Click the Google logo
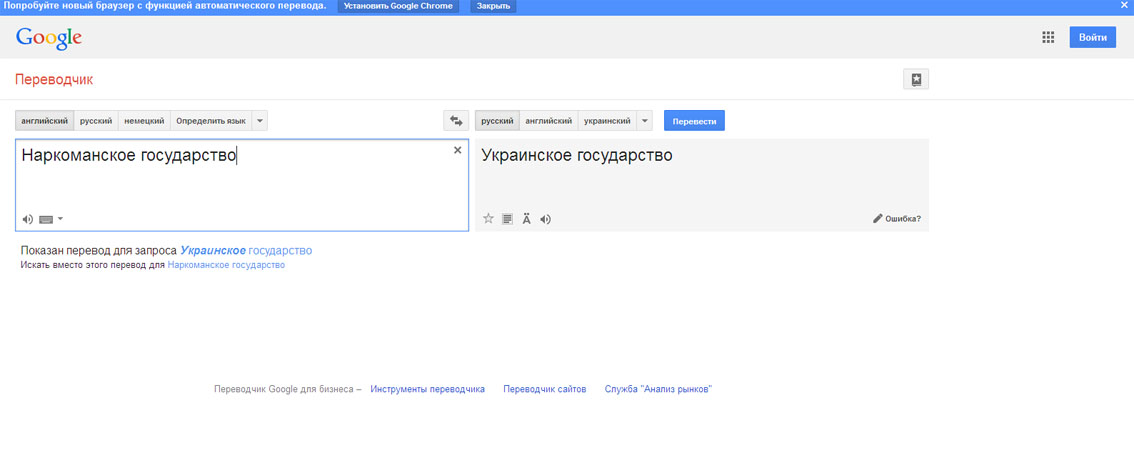This screenshot has height=468, width=1134. (x=48, y=38)
